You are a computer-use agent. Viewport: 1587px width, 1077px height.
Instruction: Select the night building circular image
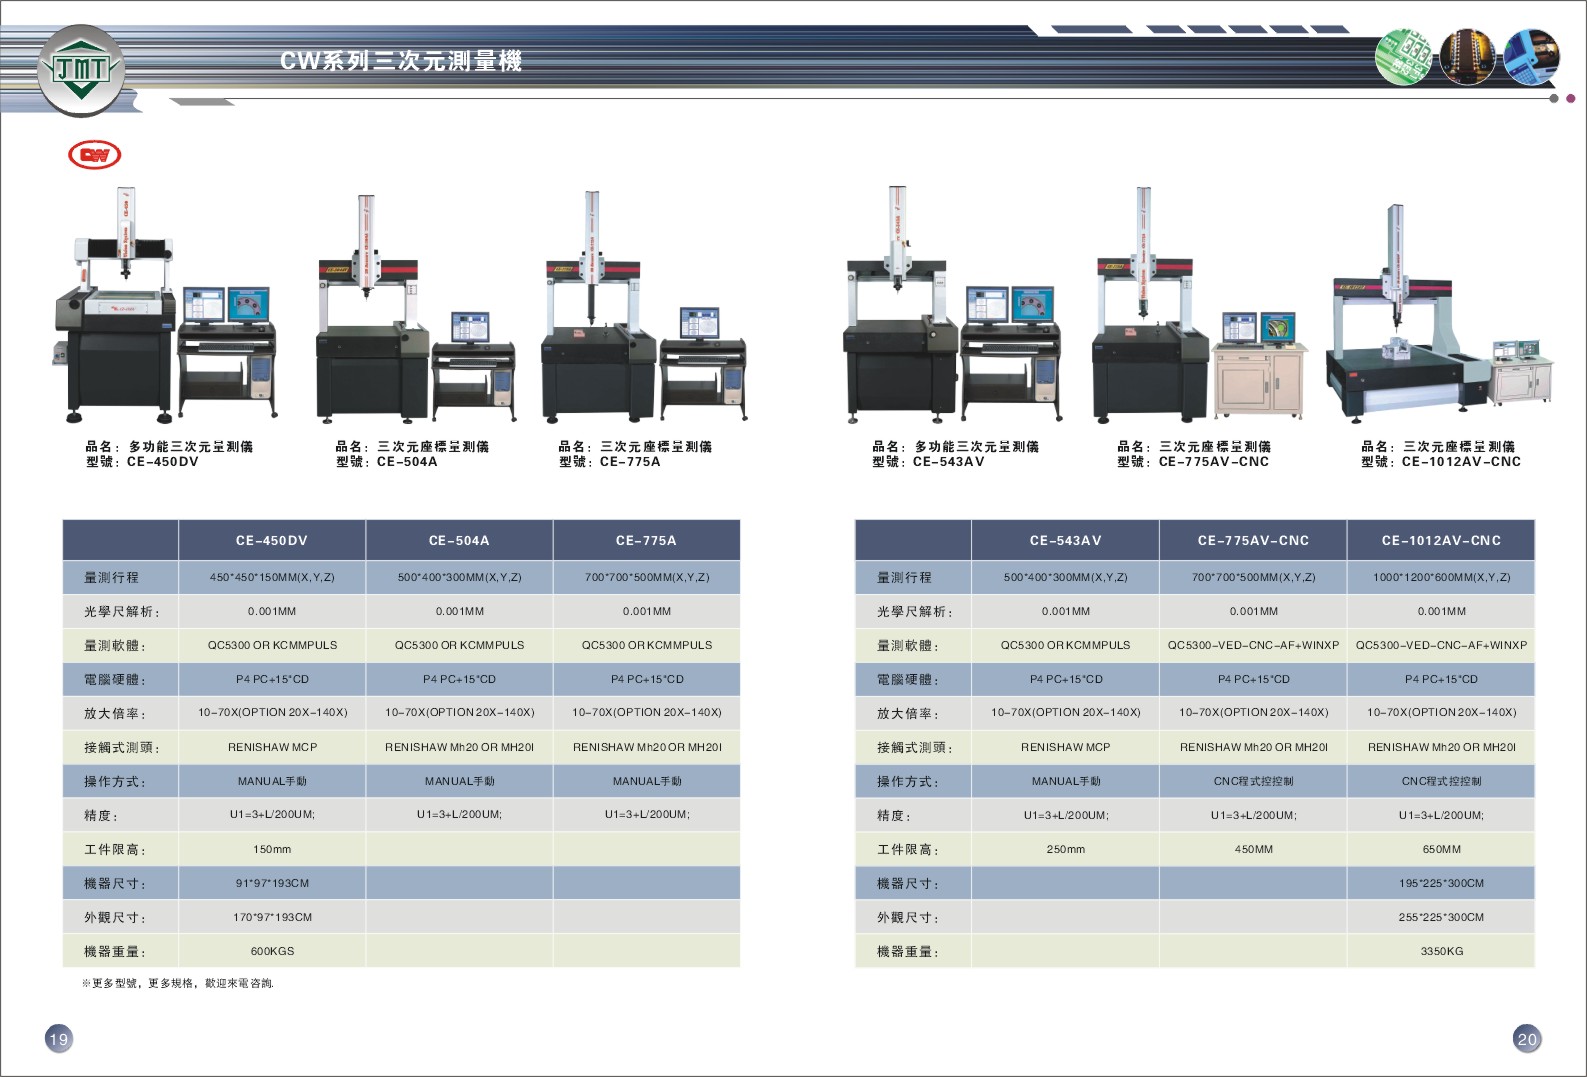1467,57
